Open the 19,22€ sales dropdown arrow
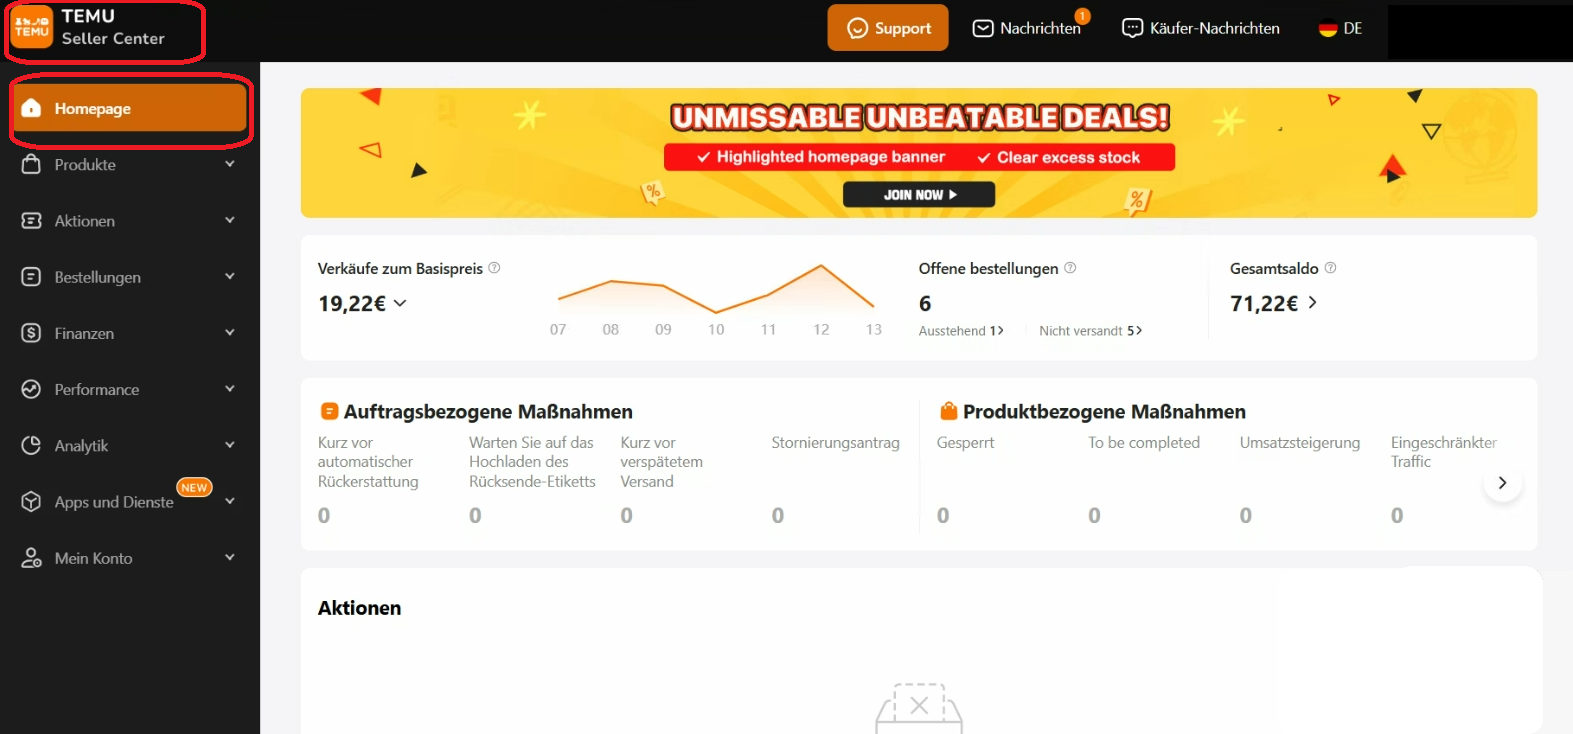 pyautogui.click(x=400, y=303)
